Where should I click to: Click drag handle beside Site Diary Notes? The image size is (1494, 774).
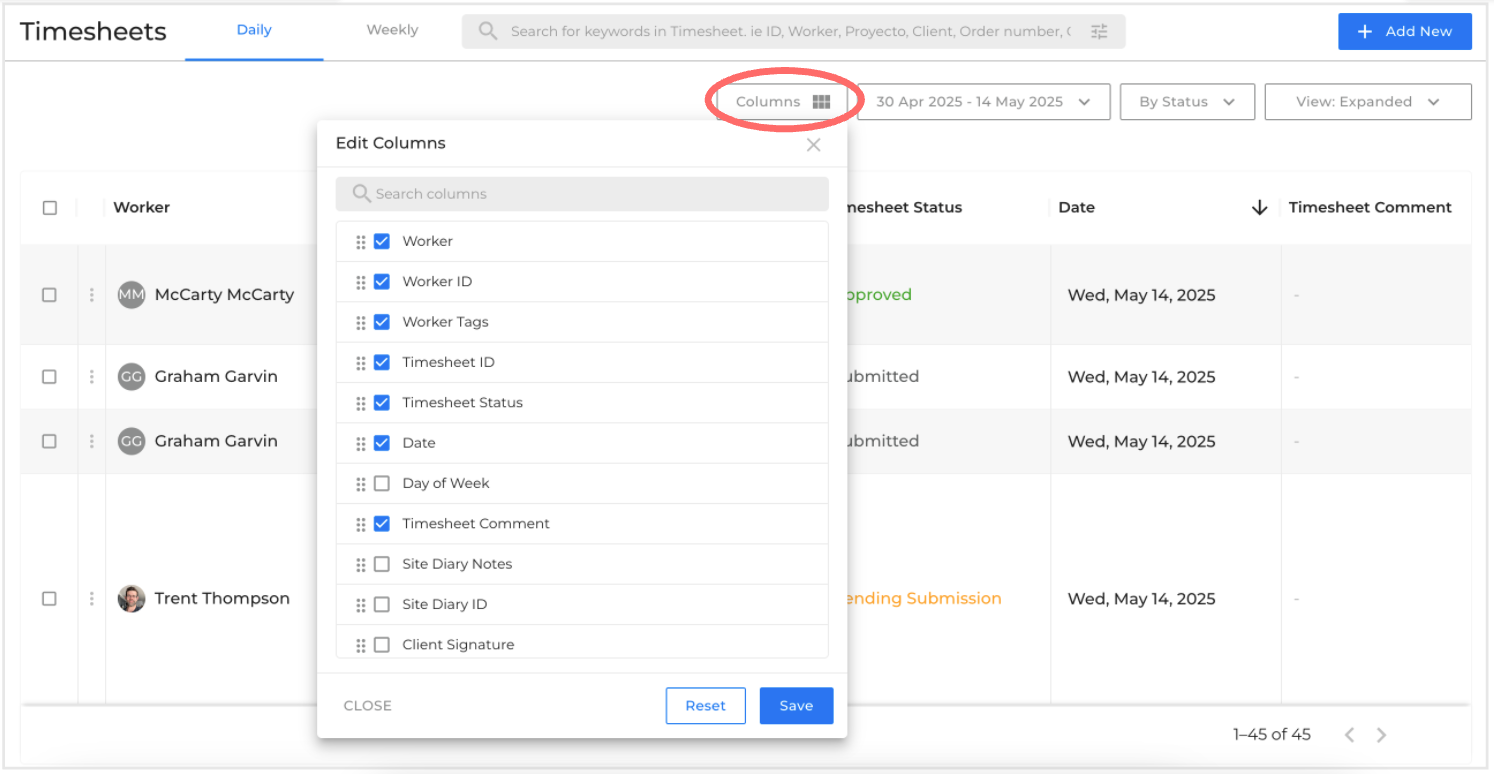pyautogui.click(x=360, y=564)
